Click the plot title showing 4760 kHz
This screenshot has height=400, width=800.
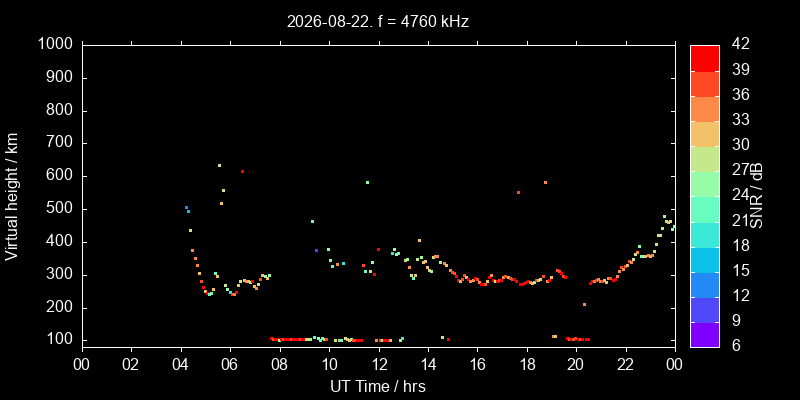click(378, 22)
